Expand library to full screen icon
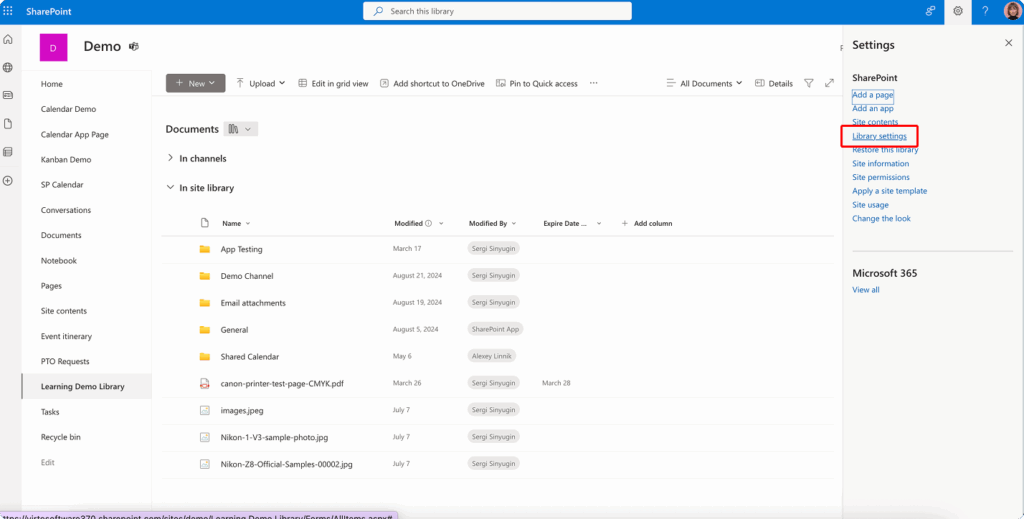This screenshot has width=1024, height=519. pos(829,83)
